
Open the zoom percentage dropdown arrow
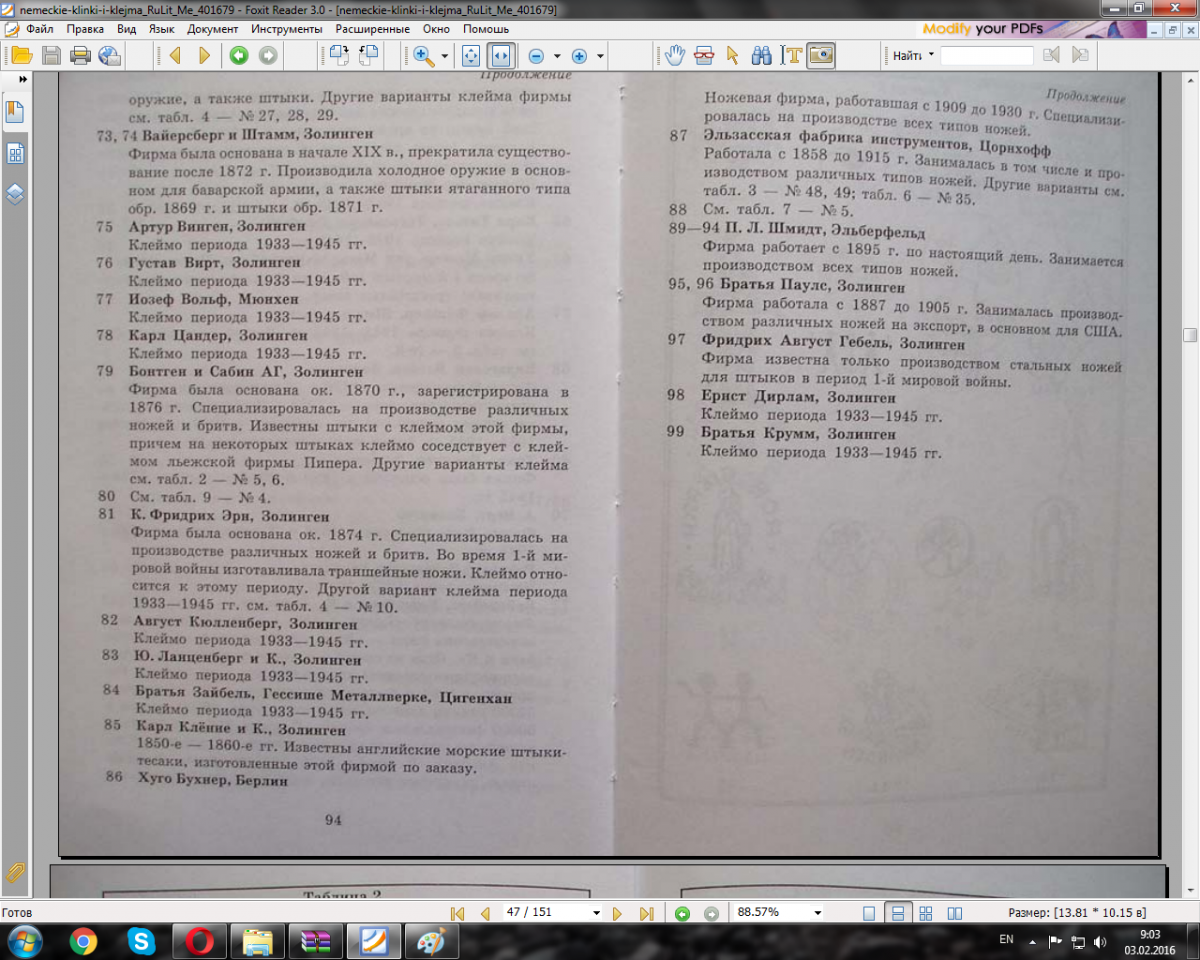818,913
